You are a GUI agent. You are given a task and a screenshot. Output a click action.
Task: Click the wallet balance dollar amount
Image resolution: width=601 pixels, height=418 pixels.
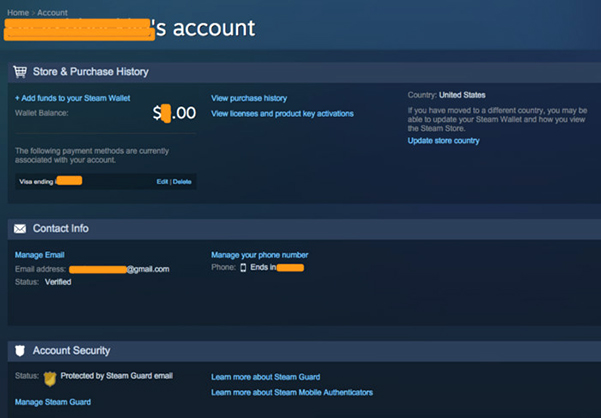point(174,113)
